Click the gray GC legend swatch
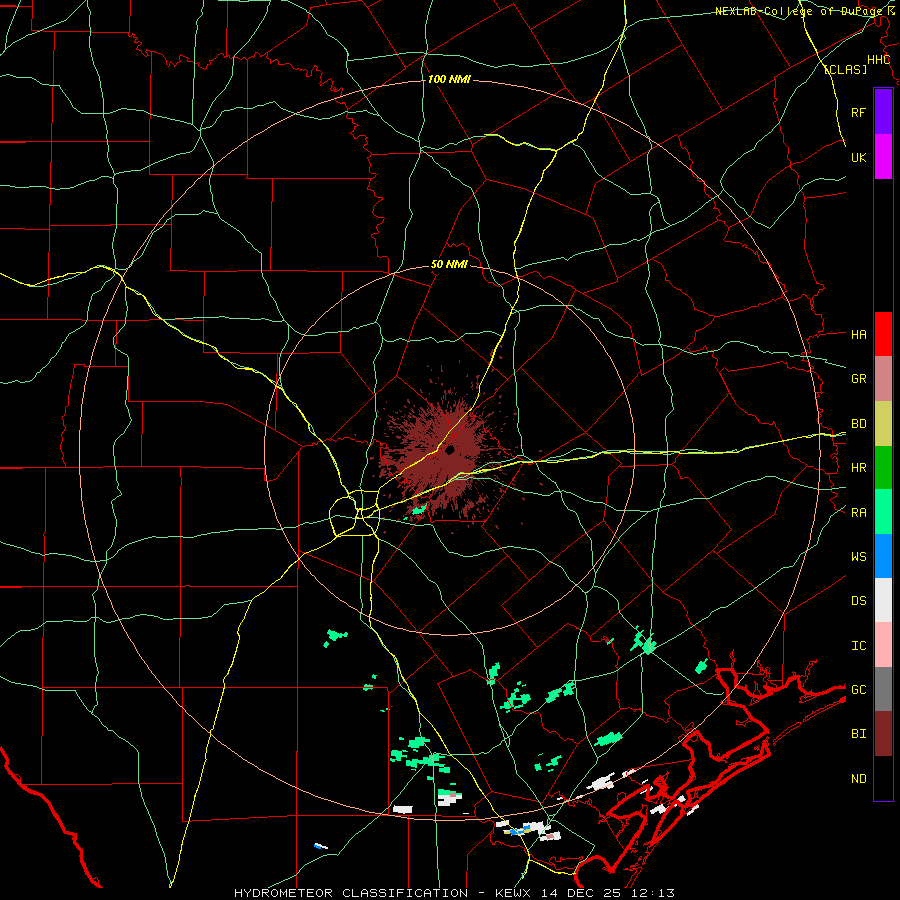The height and width of the screenshot is (900, 900). point(883,689)
